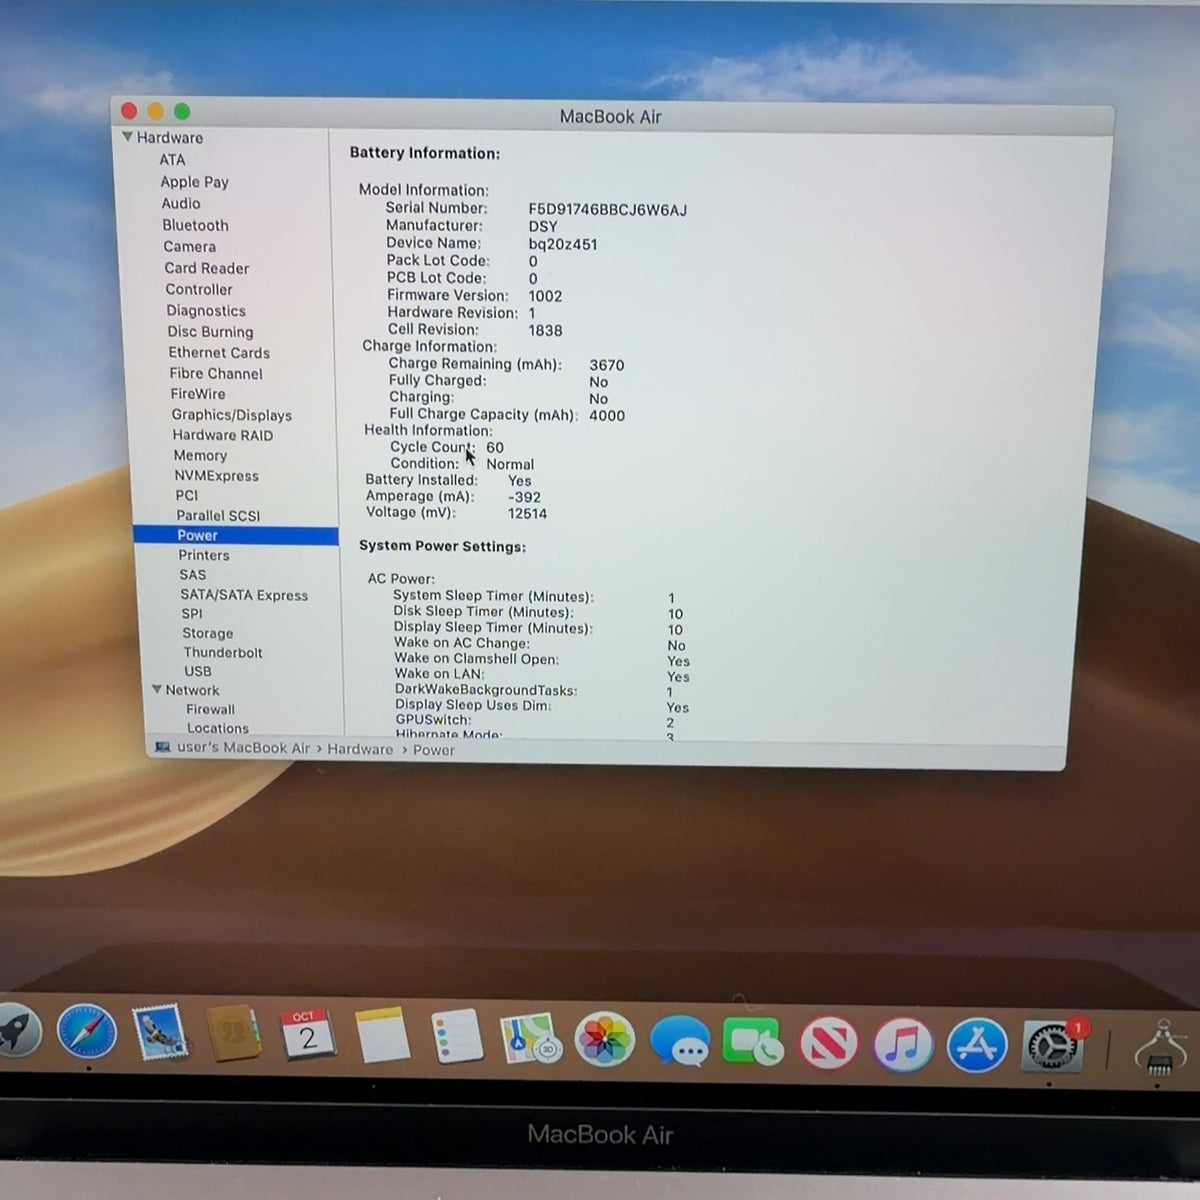Click the Cycle Count value 60

(x=495, y=448)
